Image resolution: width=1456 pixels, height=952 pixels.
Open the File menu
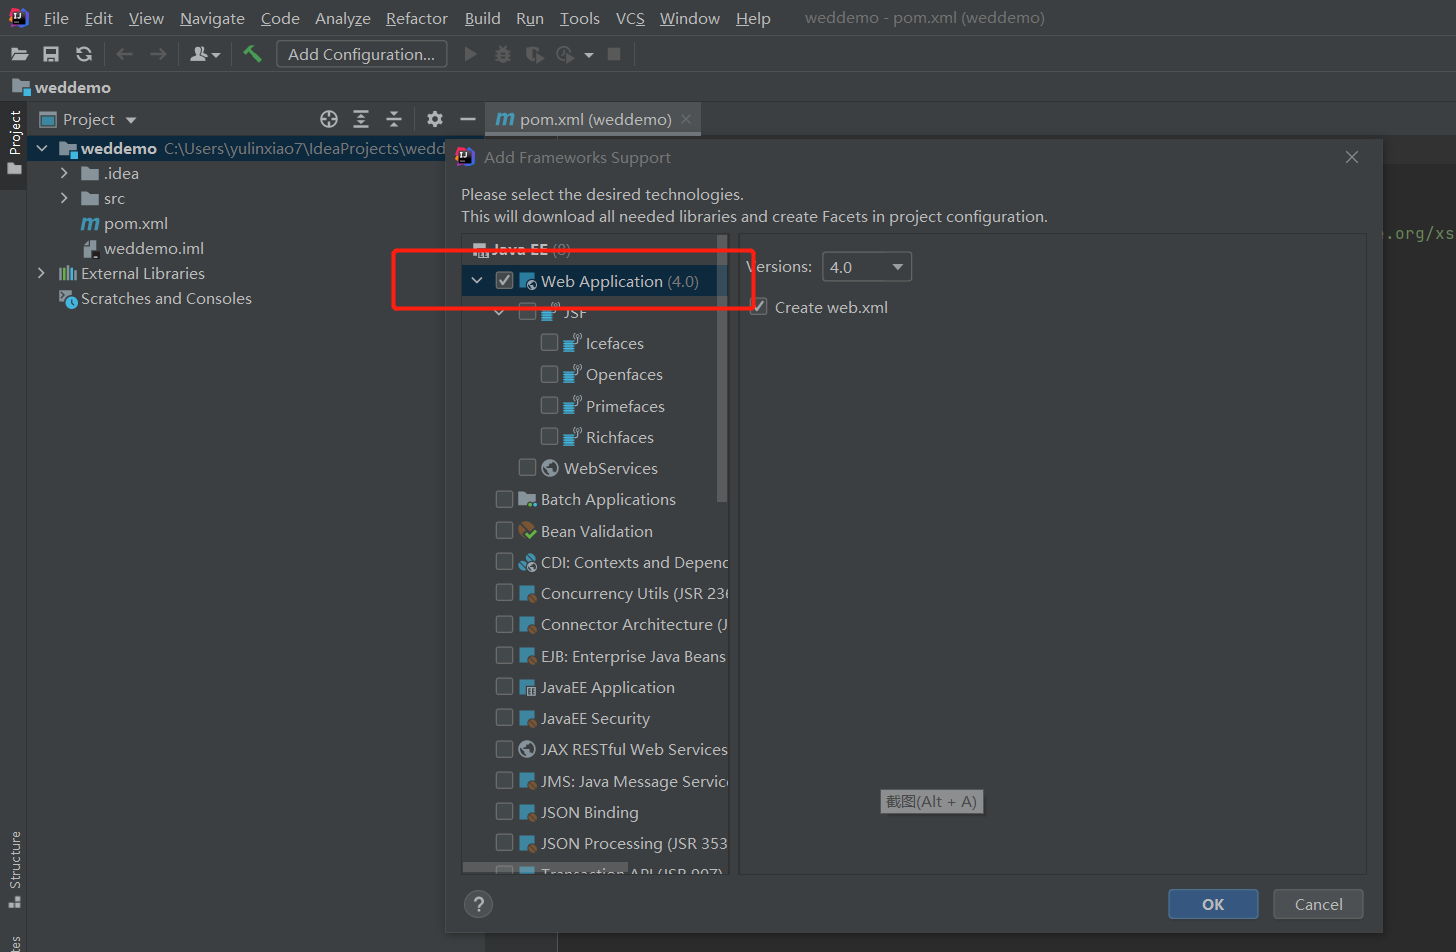tap(56, 18)
